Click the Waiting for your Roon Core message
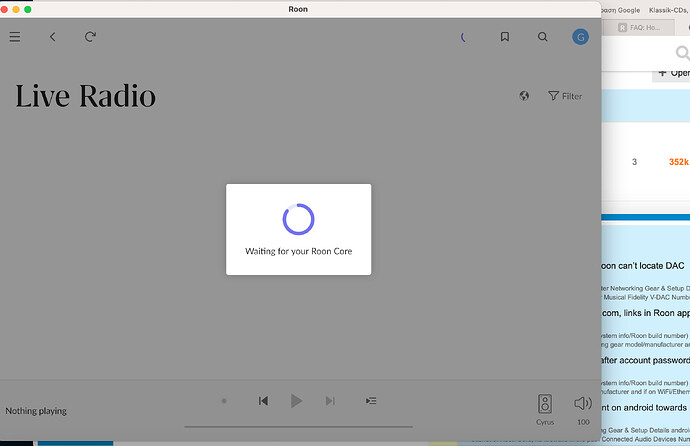The height and width of the screenshot is (446, 690). (x=298, y=251)
